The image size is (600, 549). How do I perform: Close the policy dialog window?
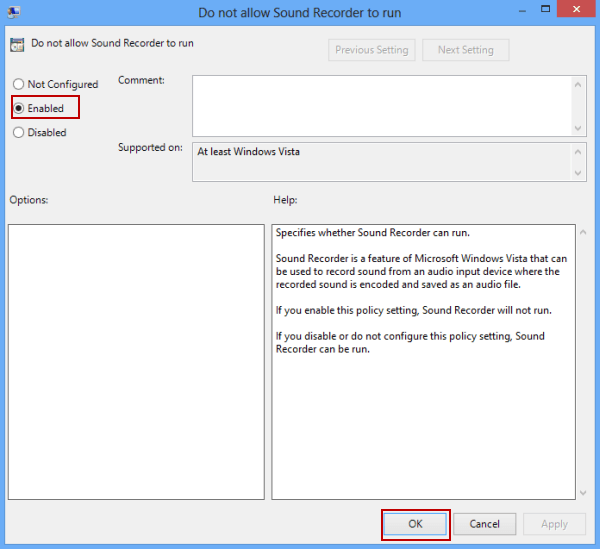pyautogui.click(x=576, y=9)
